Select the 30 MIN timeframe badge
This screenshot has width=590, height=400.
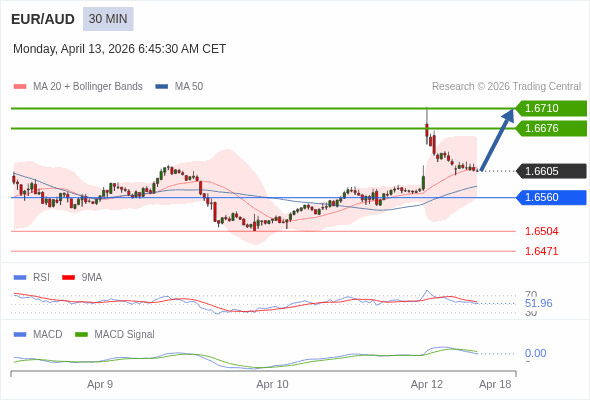(x=108, y=19)
